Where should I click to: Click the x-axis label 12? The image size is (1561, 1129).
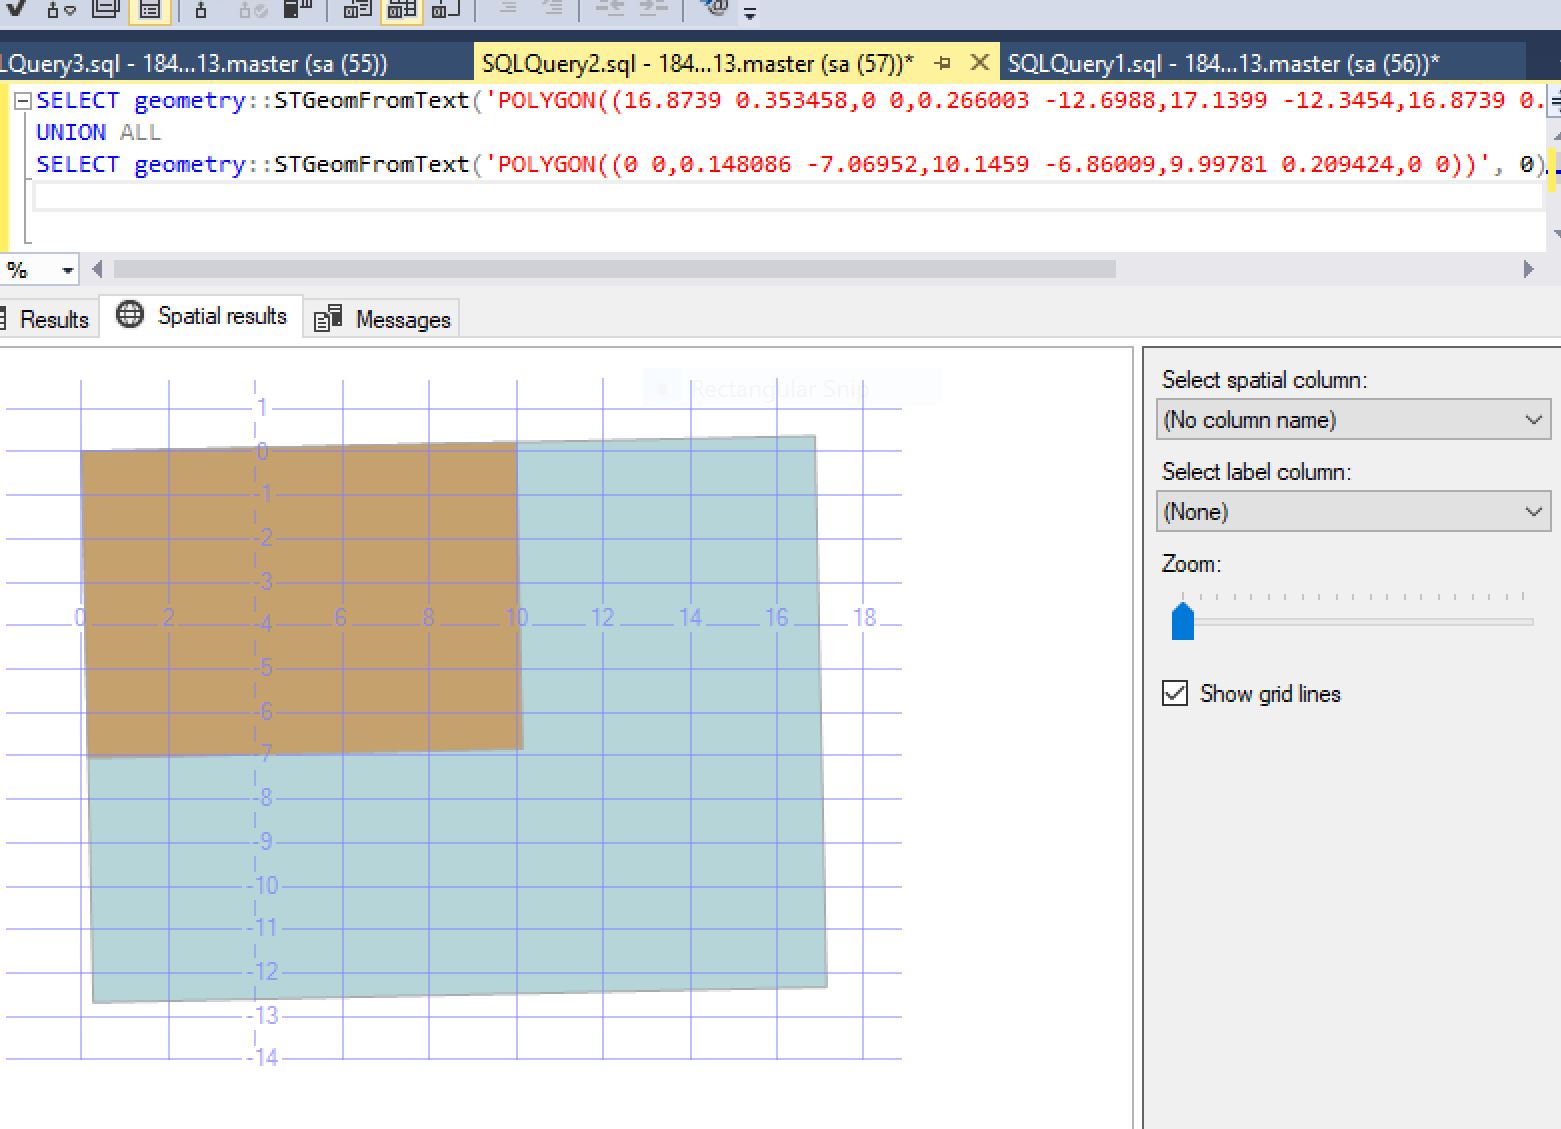click(x=602, y=618)
